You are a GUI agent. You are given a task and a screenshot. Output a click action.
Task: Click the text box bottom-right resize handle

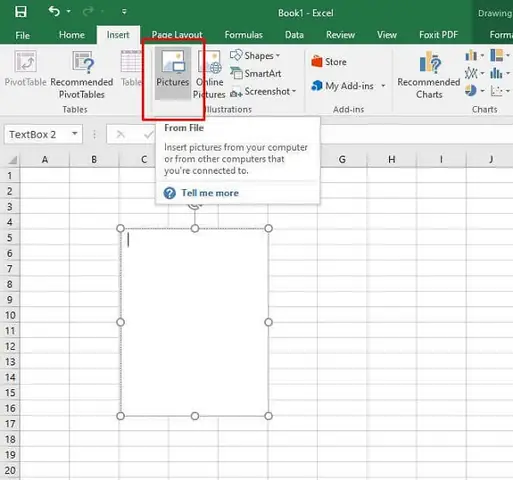click(x=268, y=416)
